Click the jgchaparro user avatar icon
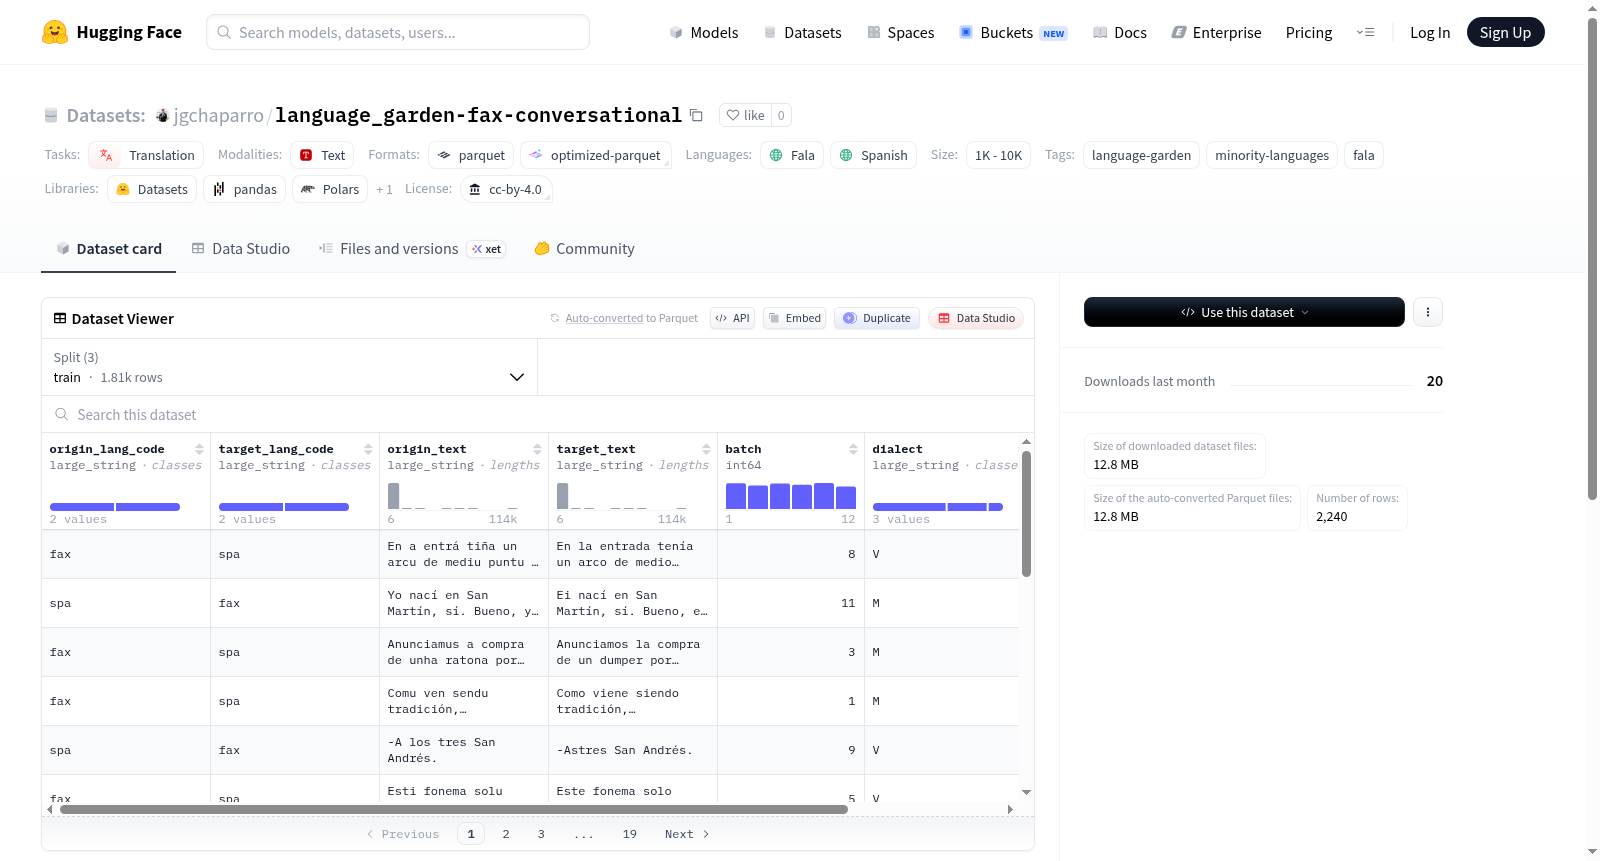 coord(162,116)
